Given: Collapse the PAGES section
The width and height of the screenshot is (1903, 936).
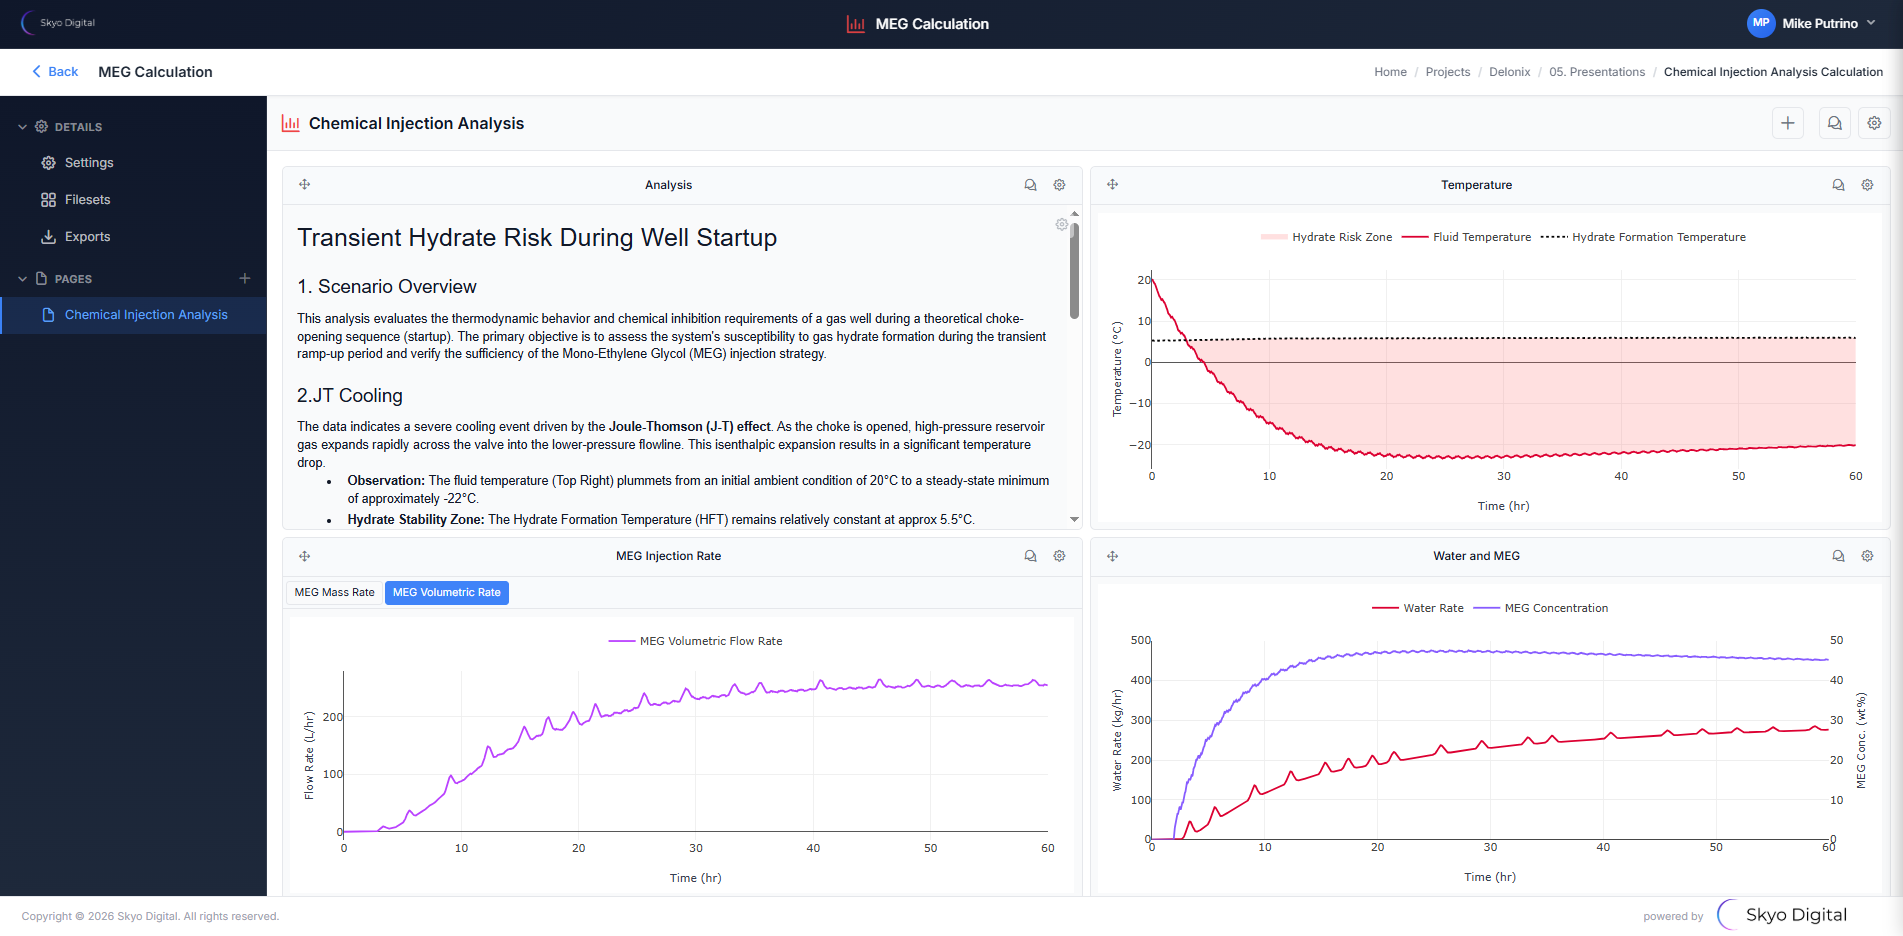Looking at the screenshot, I should click(x=22, y=278).
